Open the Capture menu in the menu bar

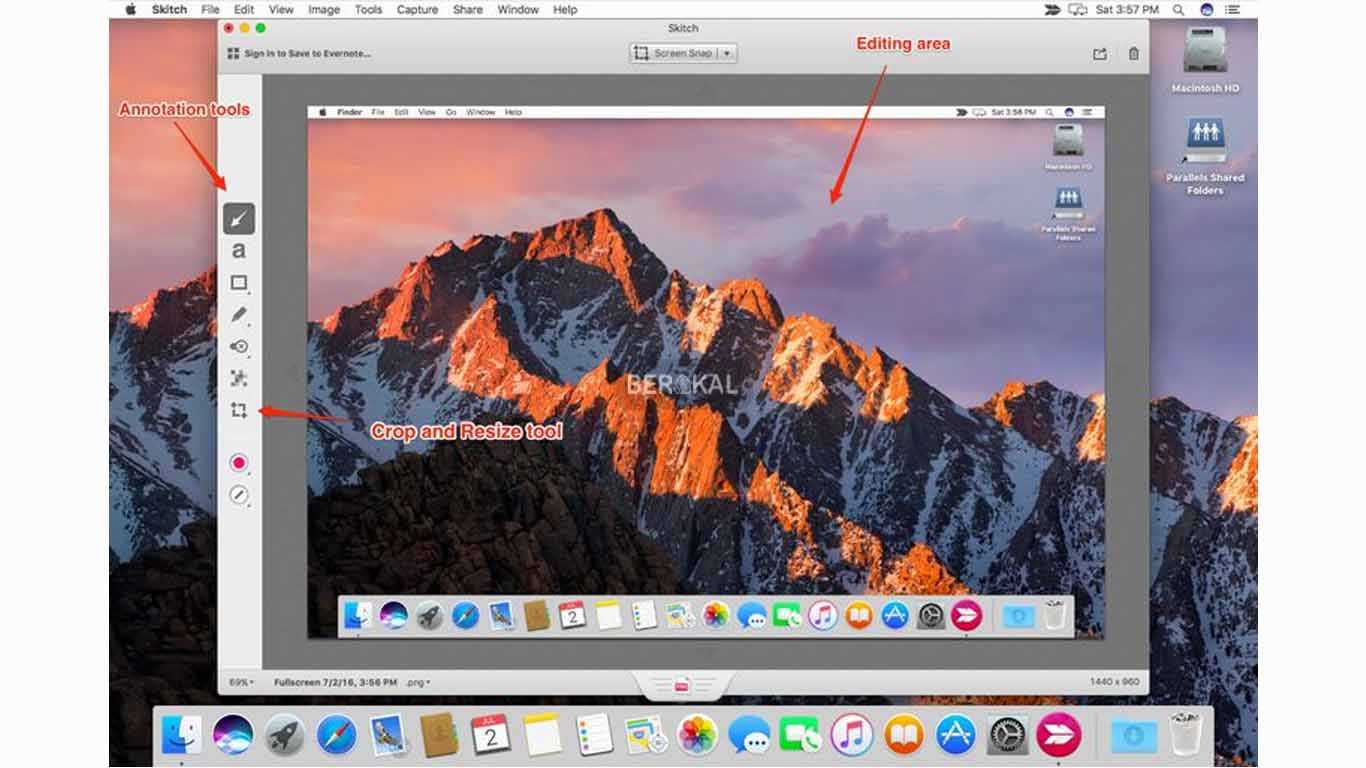(x=417, y=9)
